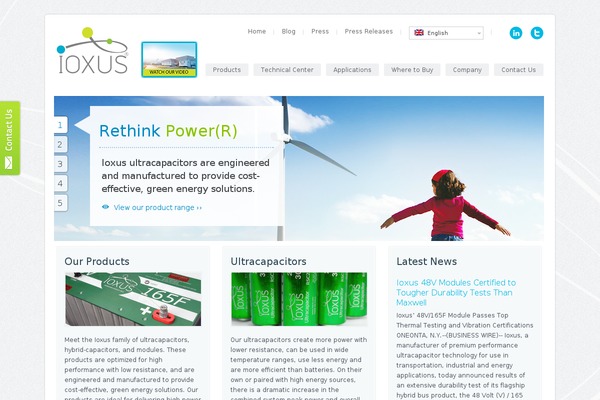600x400 pixels.
Task: Expand the English language dropdown
Action: (446, 33)
